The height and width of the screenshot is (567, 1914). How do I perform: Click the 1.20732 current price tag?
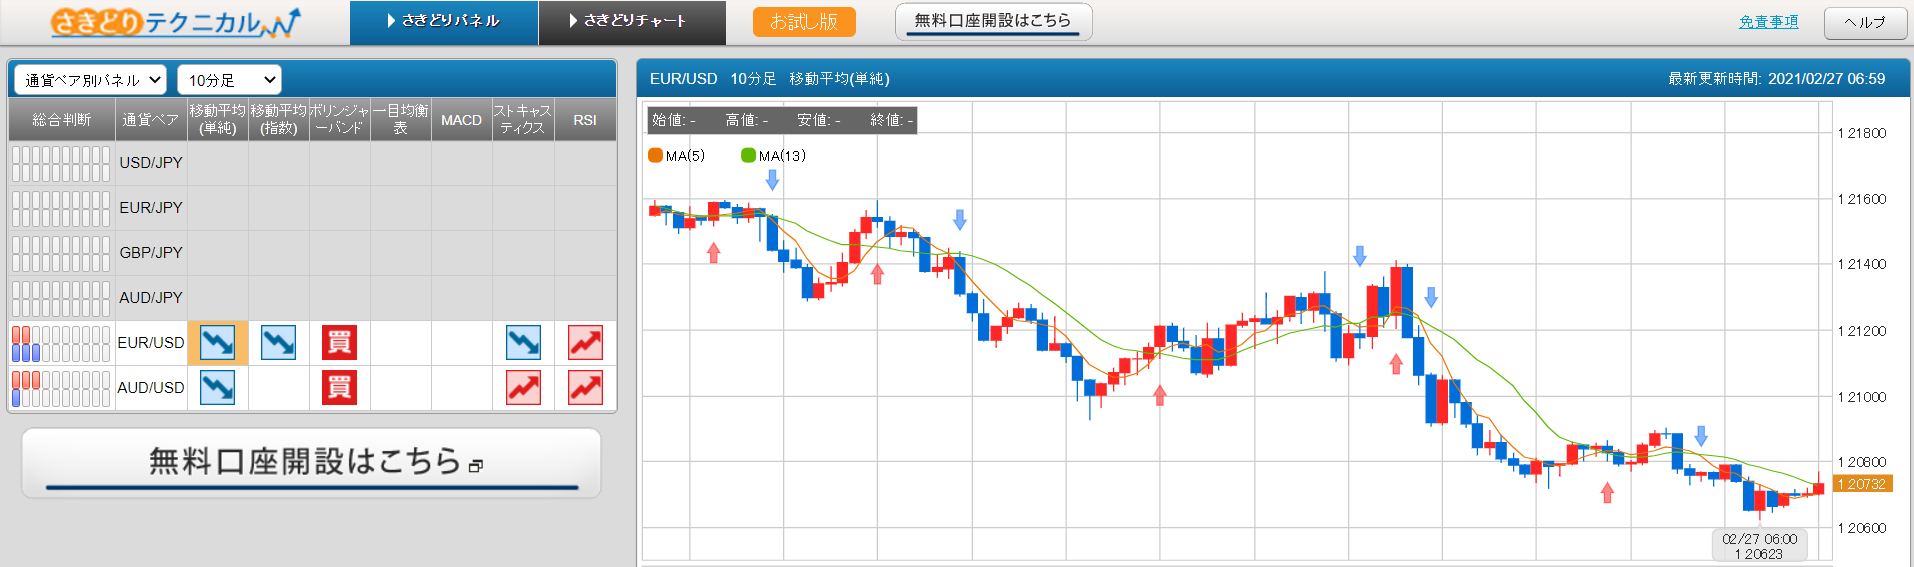tap(1864, 484)
